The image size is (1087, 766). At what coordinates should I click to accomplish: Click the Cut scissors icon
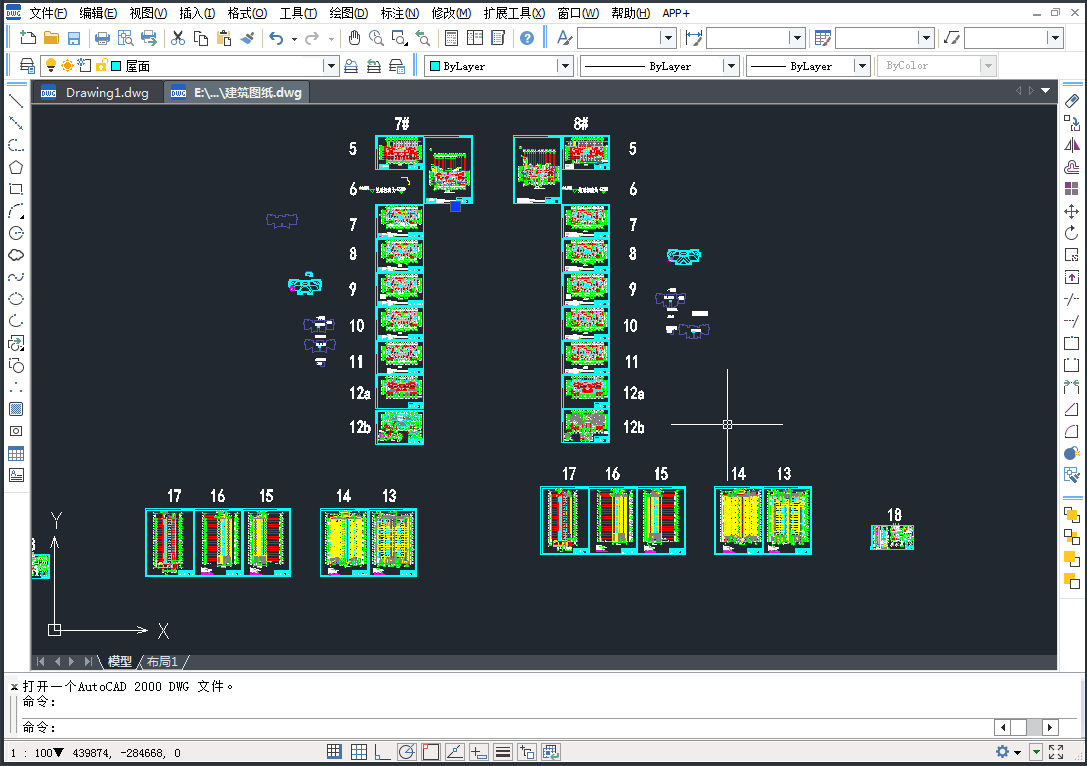[x=178, y=38]
